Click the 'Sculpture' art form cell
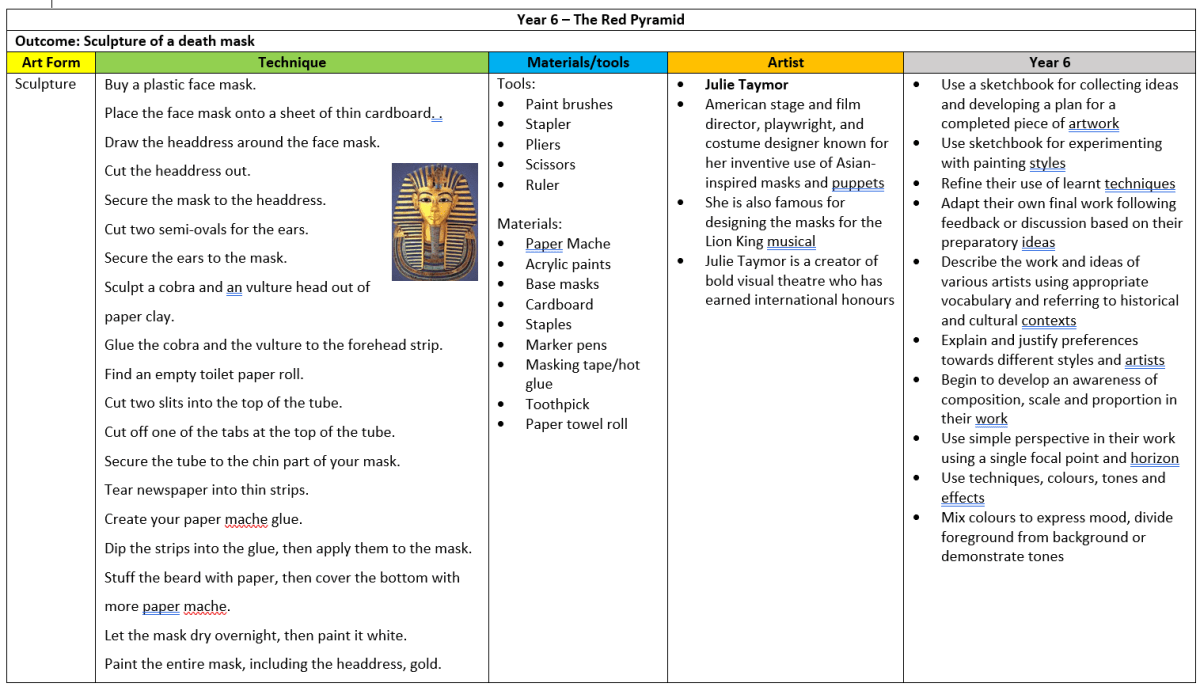Image resolution: width=1200 pixels, height=687 pixels. pyautogui.click(x=46, y=84)
